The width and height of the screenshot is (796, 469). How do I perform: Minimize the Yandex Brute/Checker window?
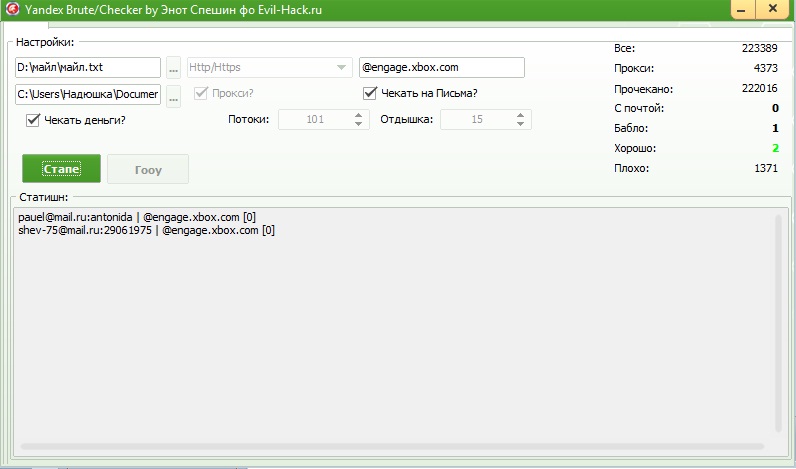pyautogui.click(x=743, y=9)
